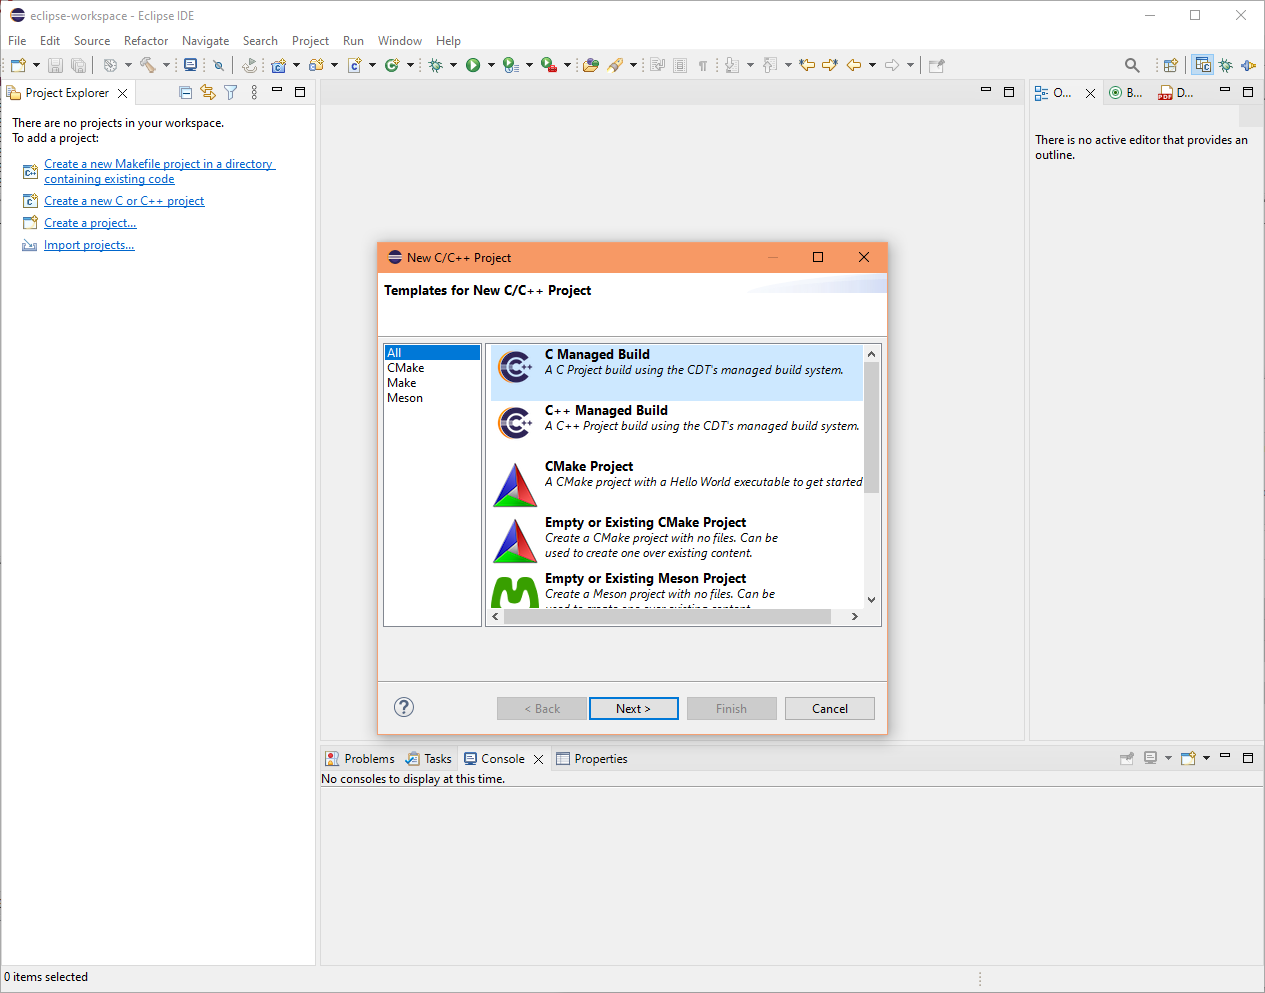Viewport: 1265px width, 993px height.
Task: Click the Build hammer icon in toolbar
Action: [x=147, y=65]
